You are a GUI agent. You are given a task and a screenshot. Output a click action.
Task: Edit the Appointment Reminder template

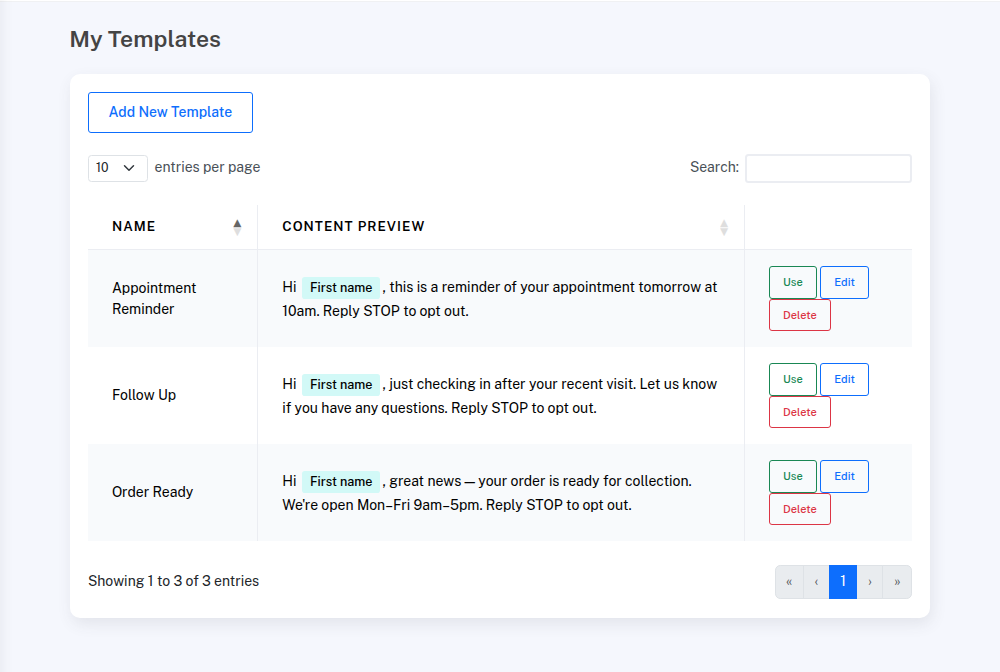[844, 283]
